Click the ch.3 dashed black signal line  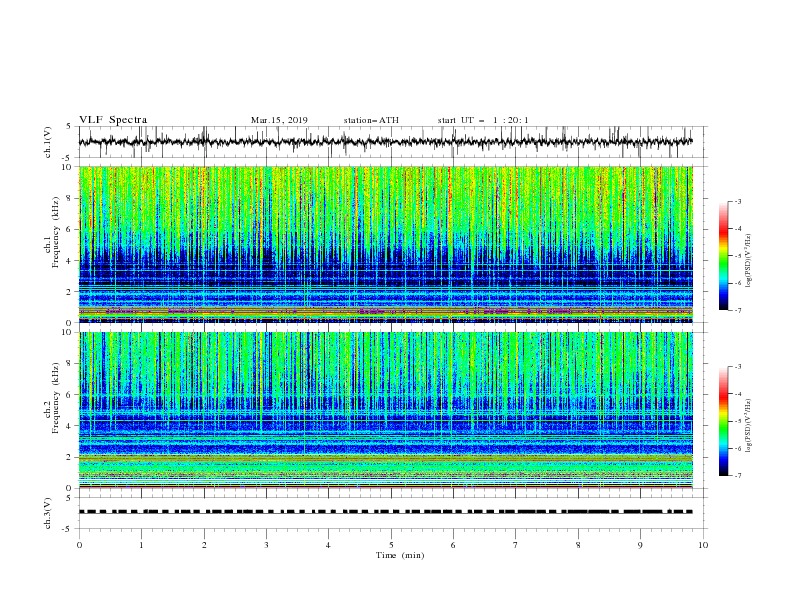[386, 512]
